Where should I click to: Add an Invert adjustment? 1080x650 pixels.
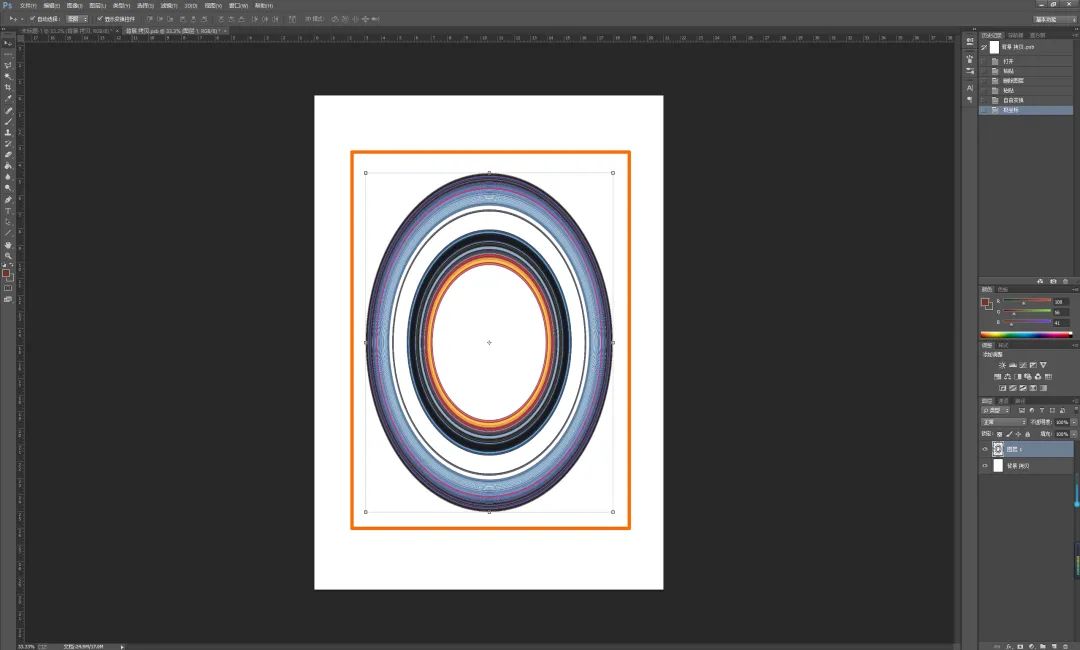coord(1002,388)
